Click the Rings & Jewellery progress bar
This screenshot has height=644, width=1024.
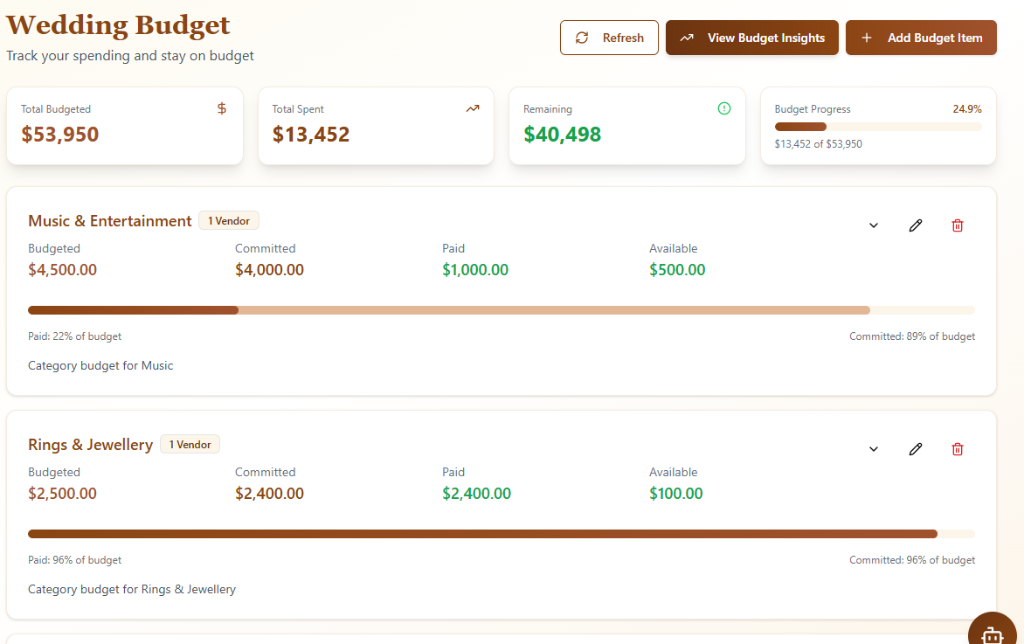501,534
